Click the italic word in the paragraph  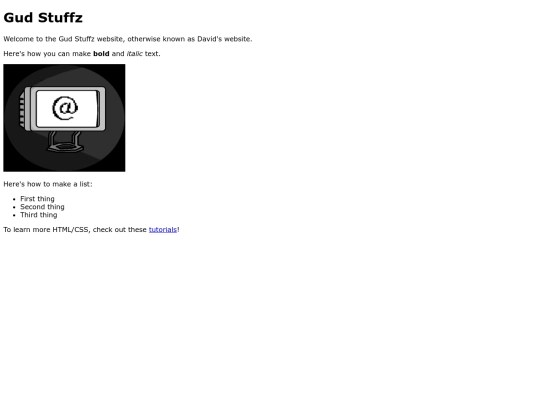tap(134, 54)
